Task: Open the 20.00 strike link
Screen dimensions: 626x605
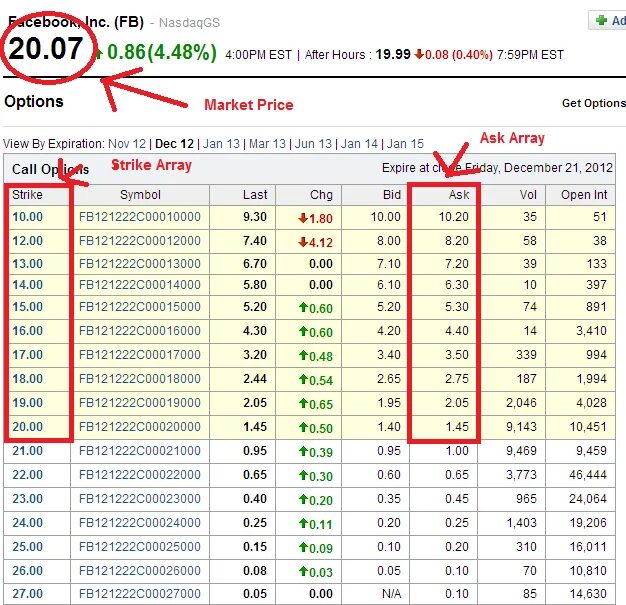Action: click(x=28, y=426)
